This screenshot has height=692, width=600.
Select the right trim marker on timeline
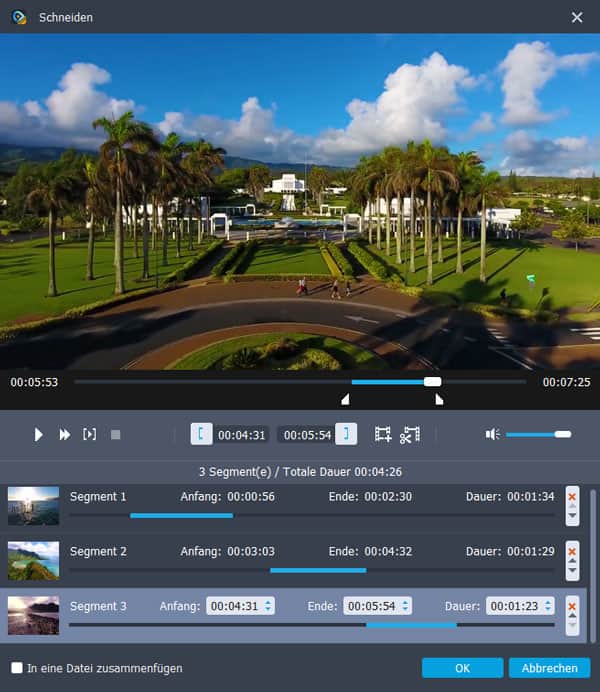[439, 399]
